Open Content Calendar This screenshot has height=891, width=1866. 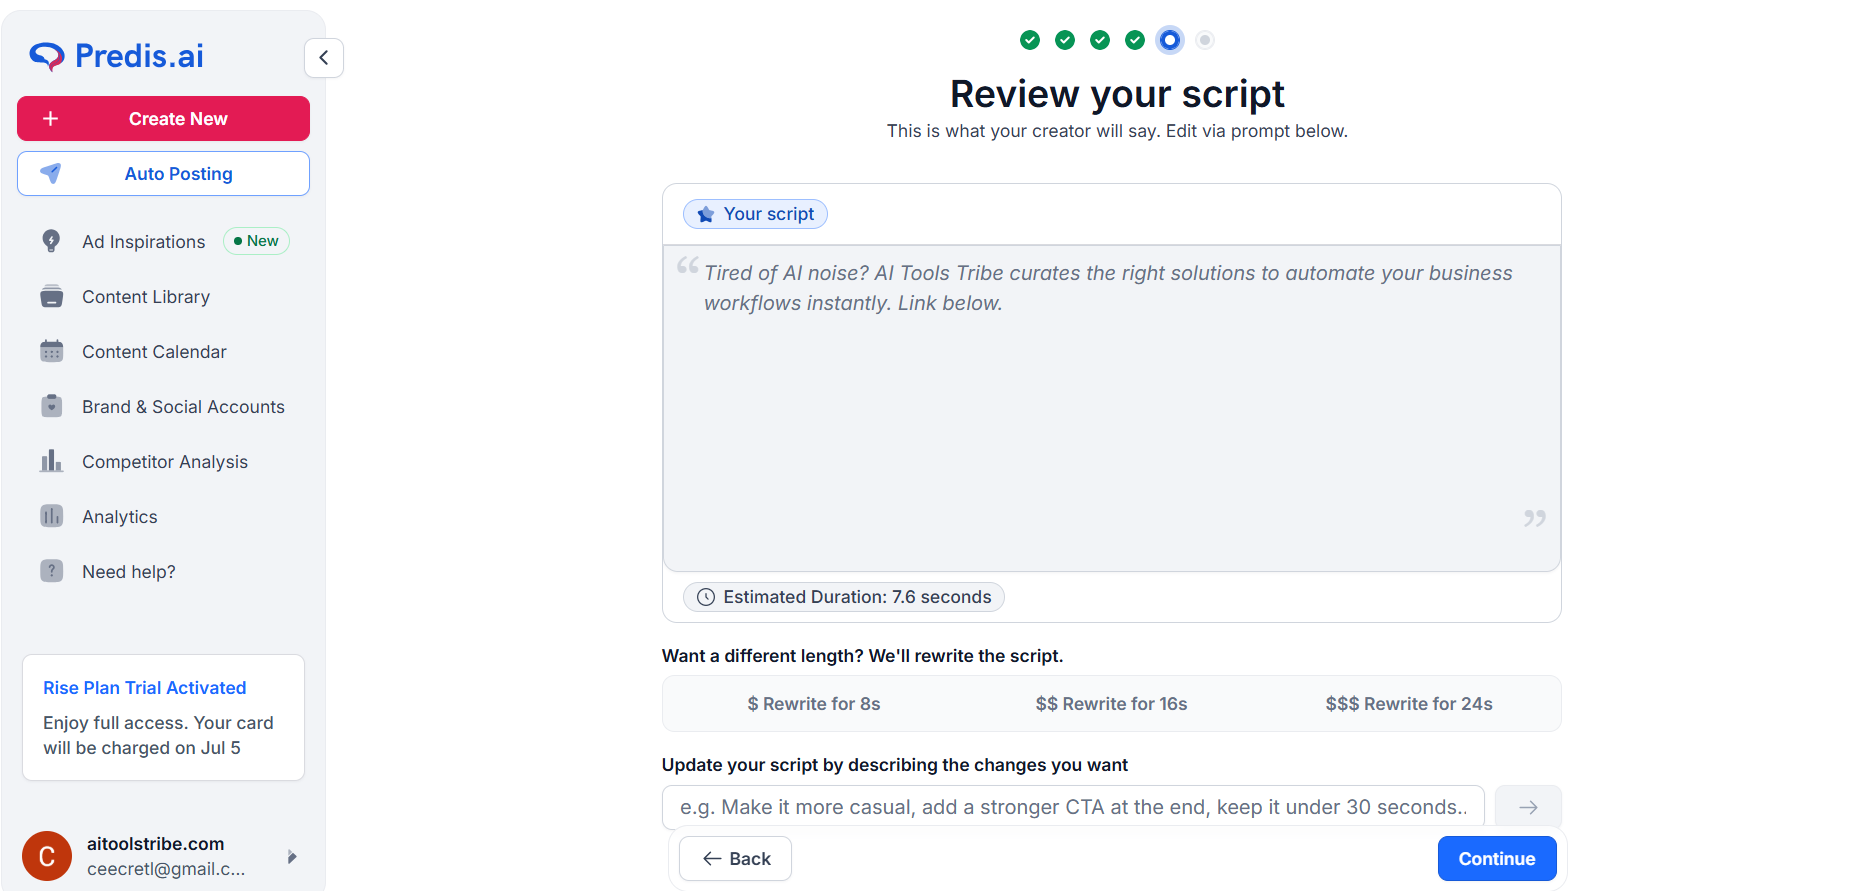(x=154, y=352)
